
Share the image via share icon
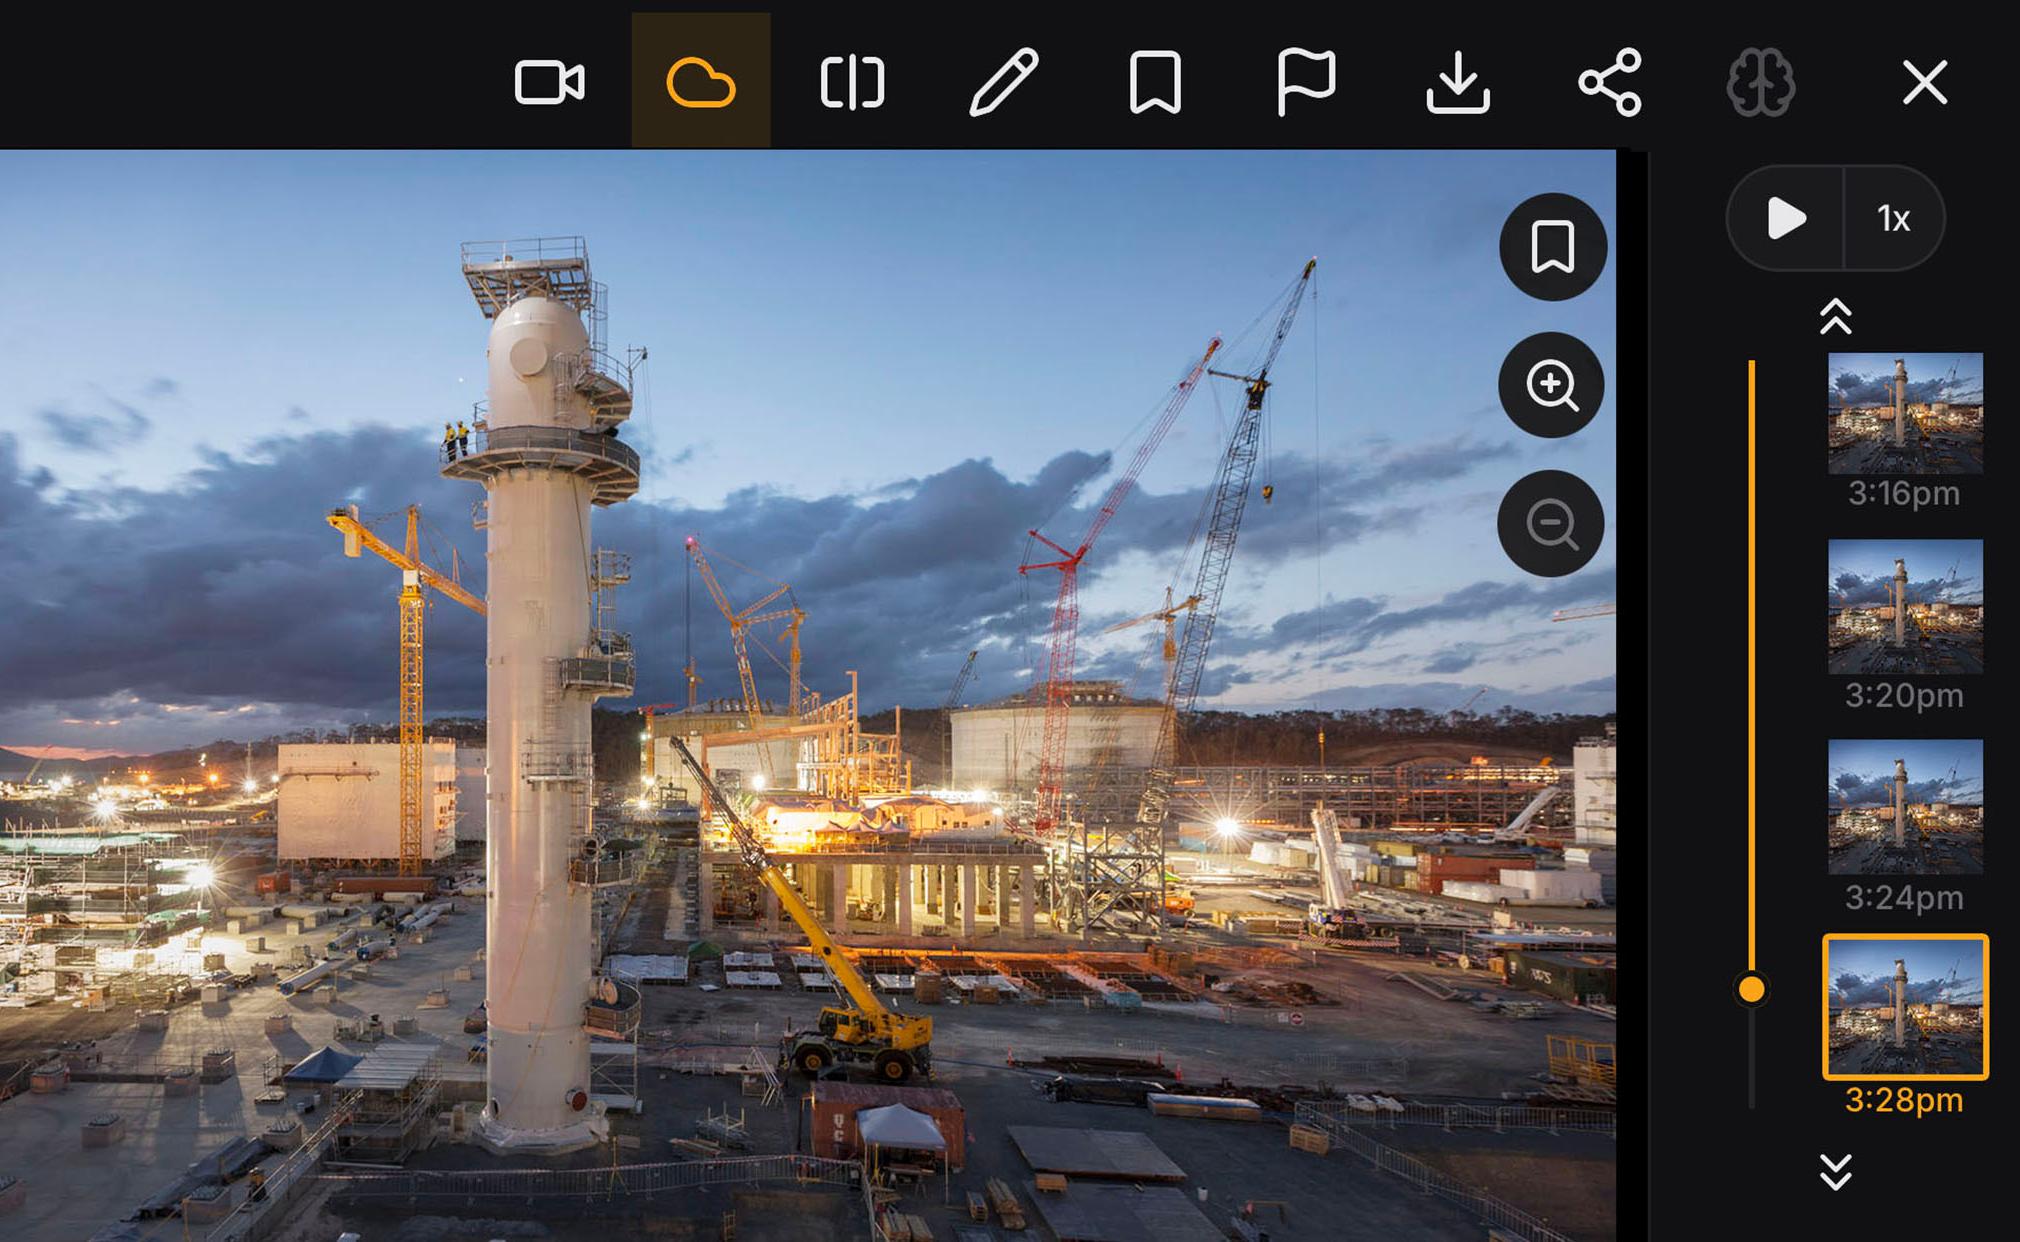1610,82
